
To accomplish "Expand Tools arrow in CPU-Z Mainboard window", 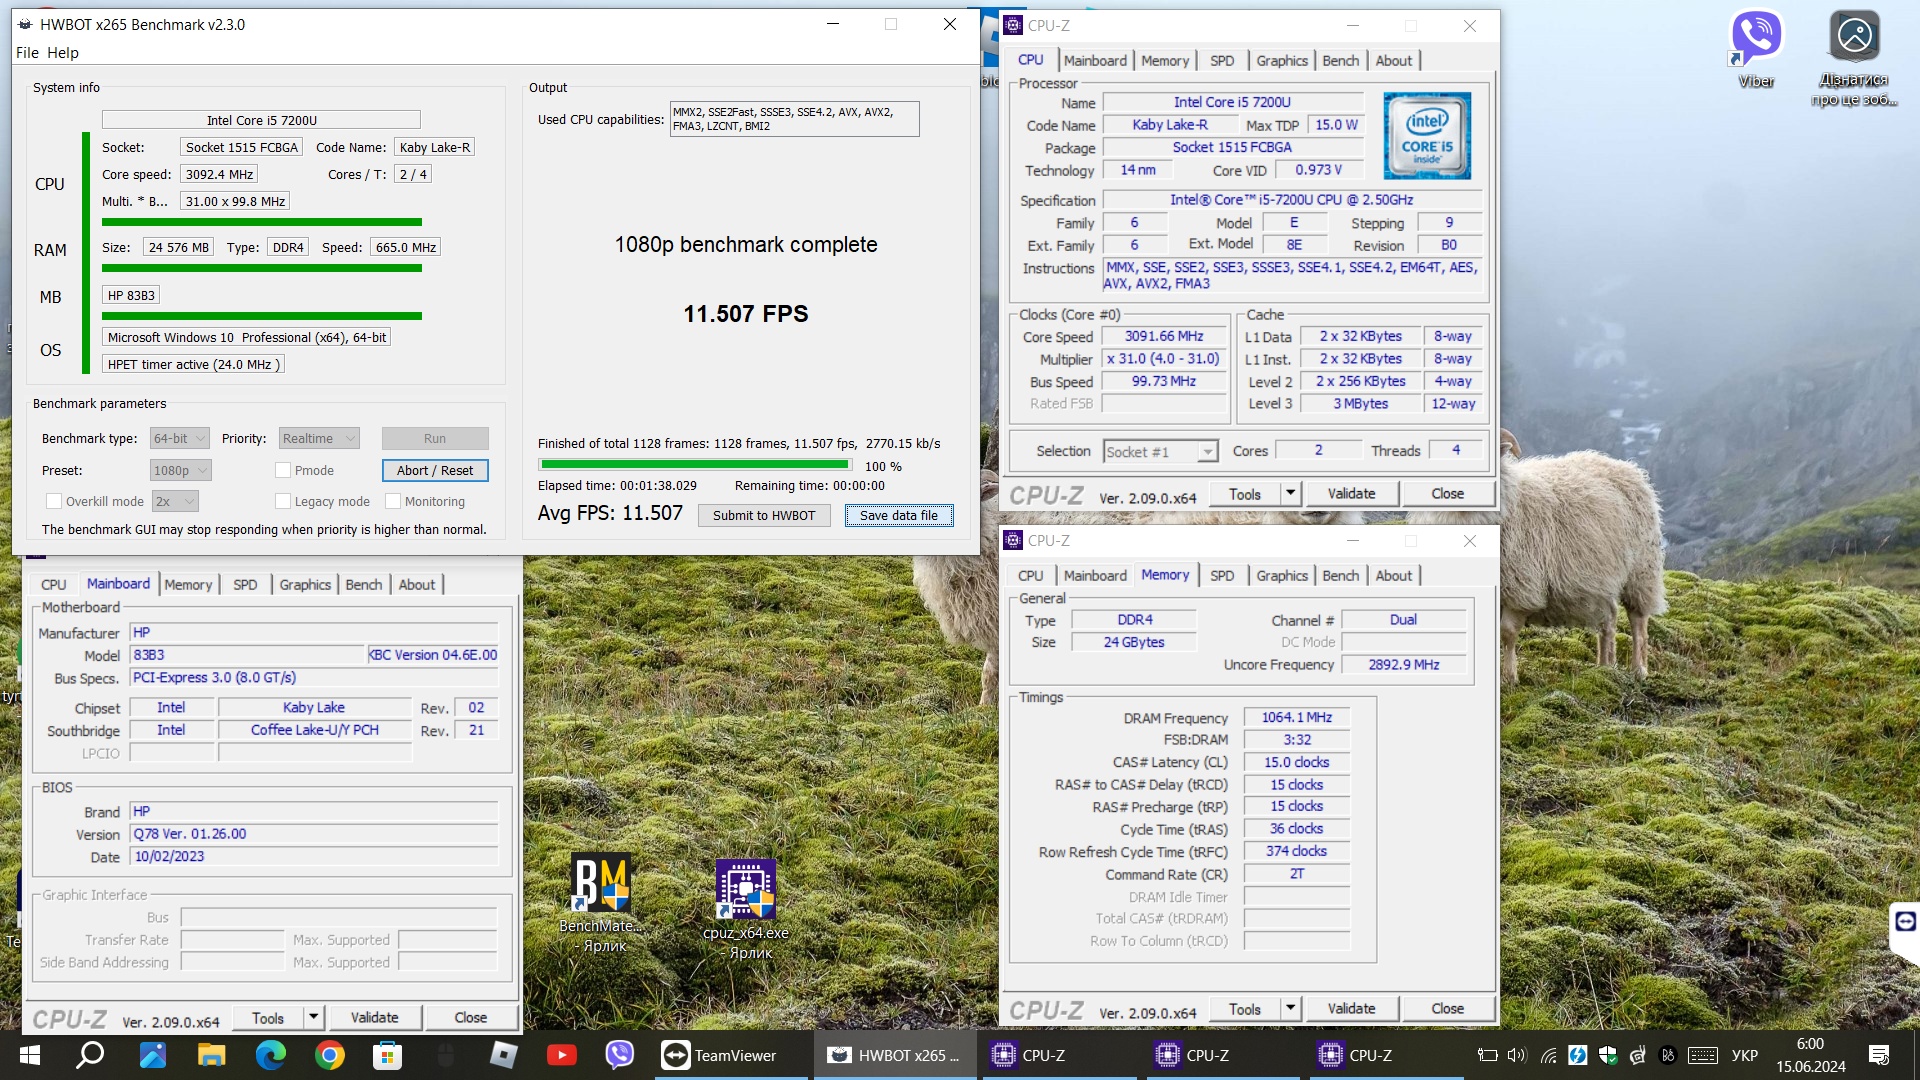I will 313,1017.
